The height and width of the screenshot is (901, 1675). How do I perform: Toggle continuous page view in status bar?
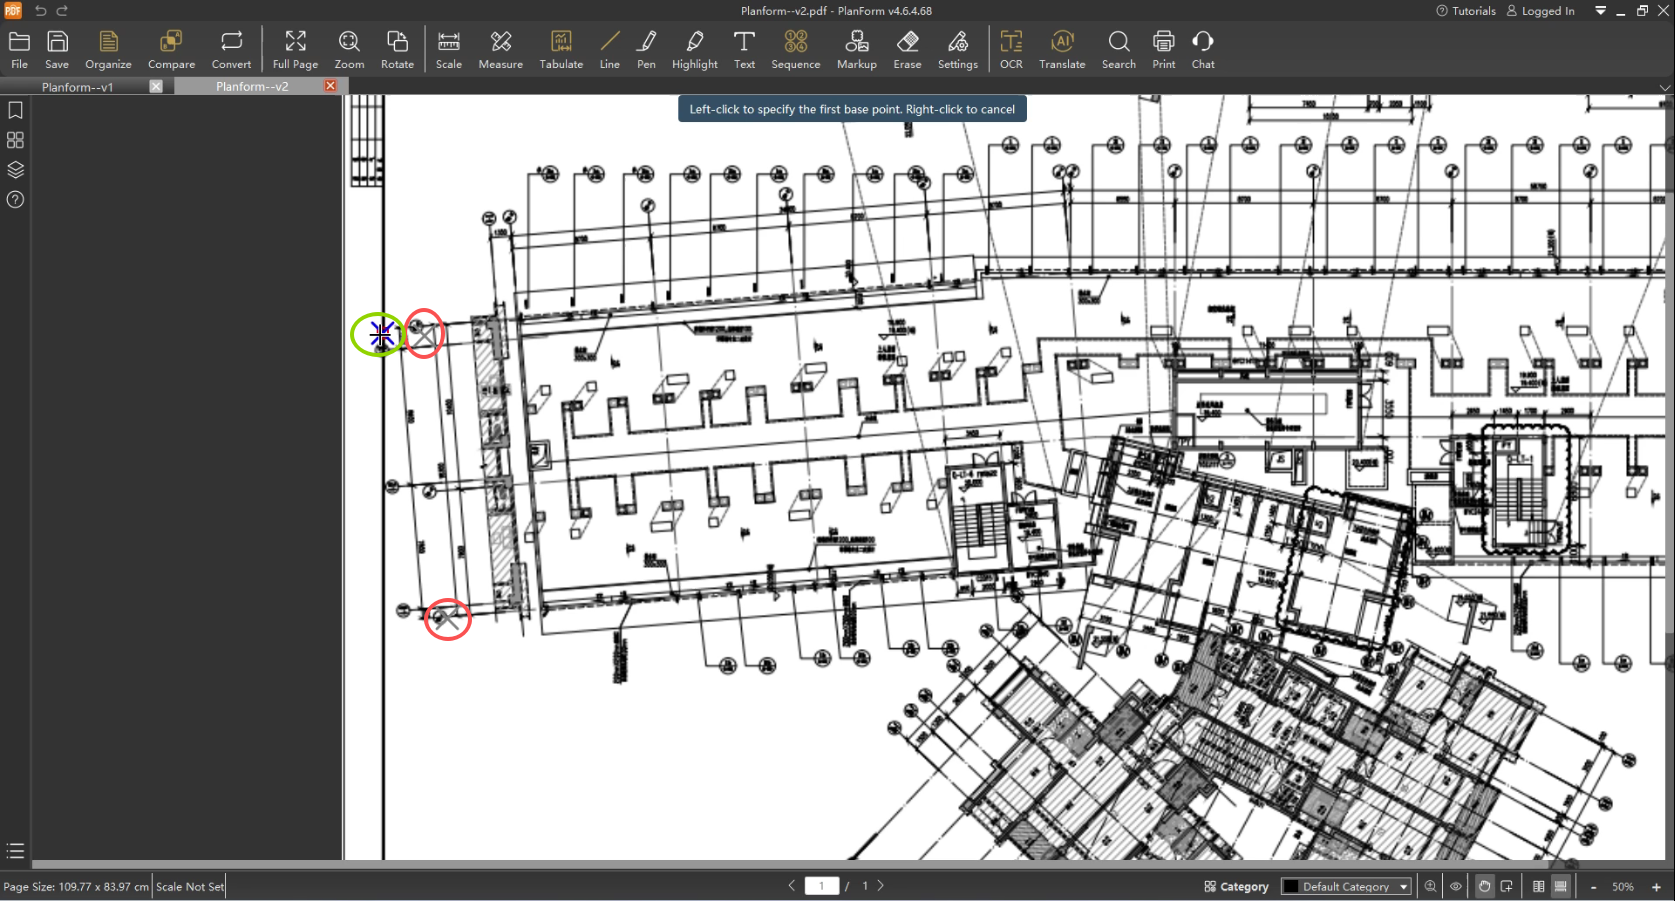[x=1560, y=886]
